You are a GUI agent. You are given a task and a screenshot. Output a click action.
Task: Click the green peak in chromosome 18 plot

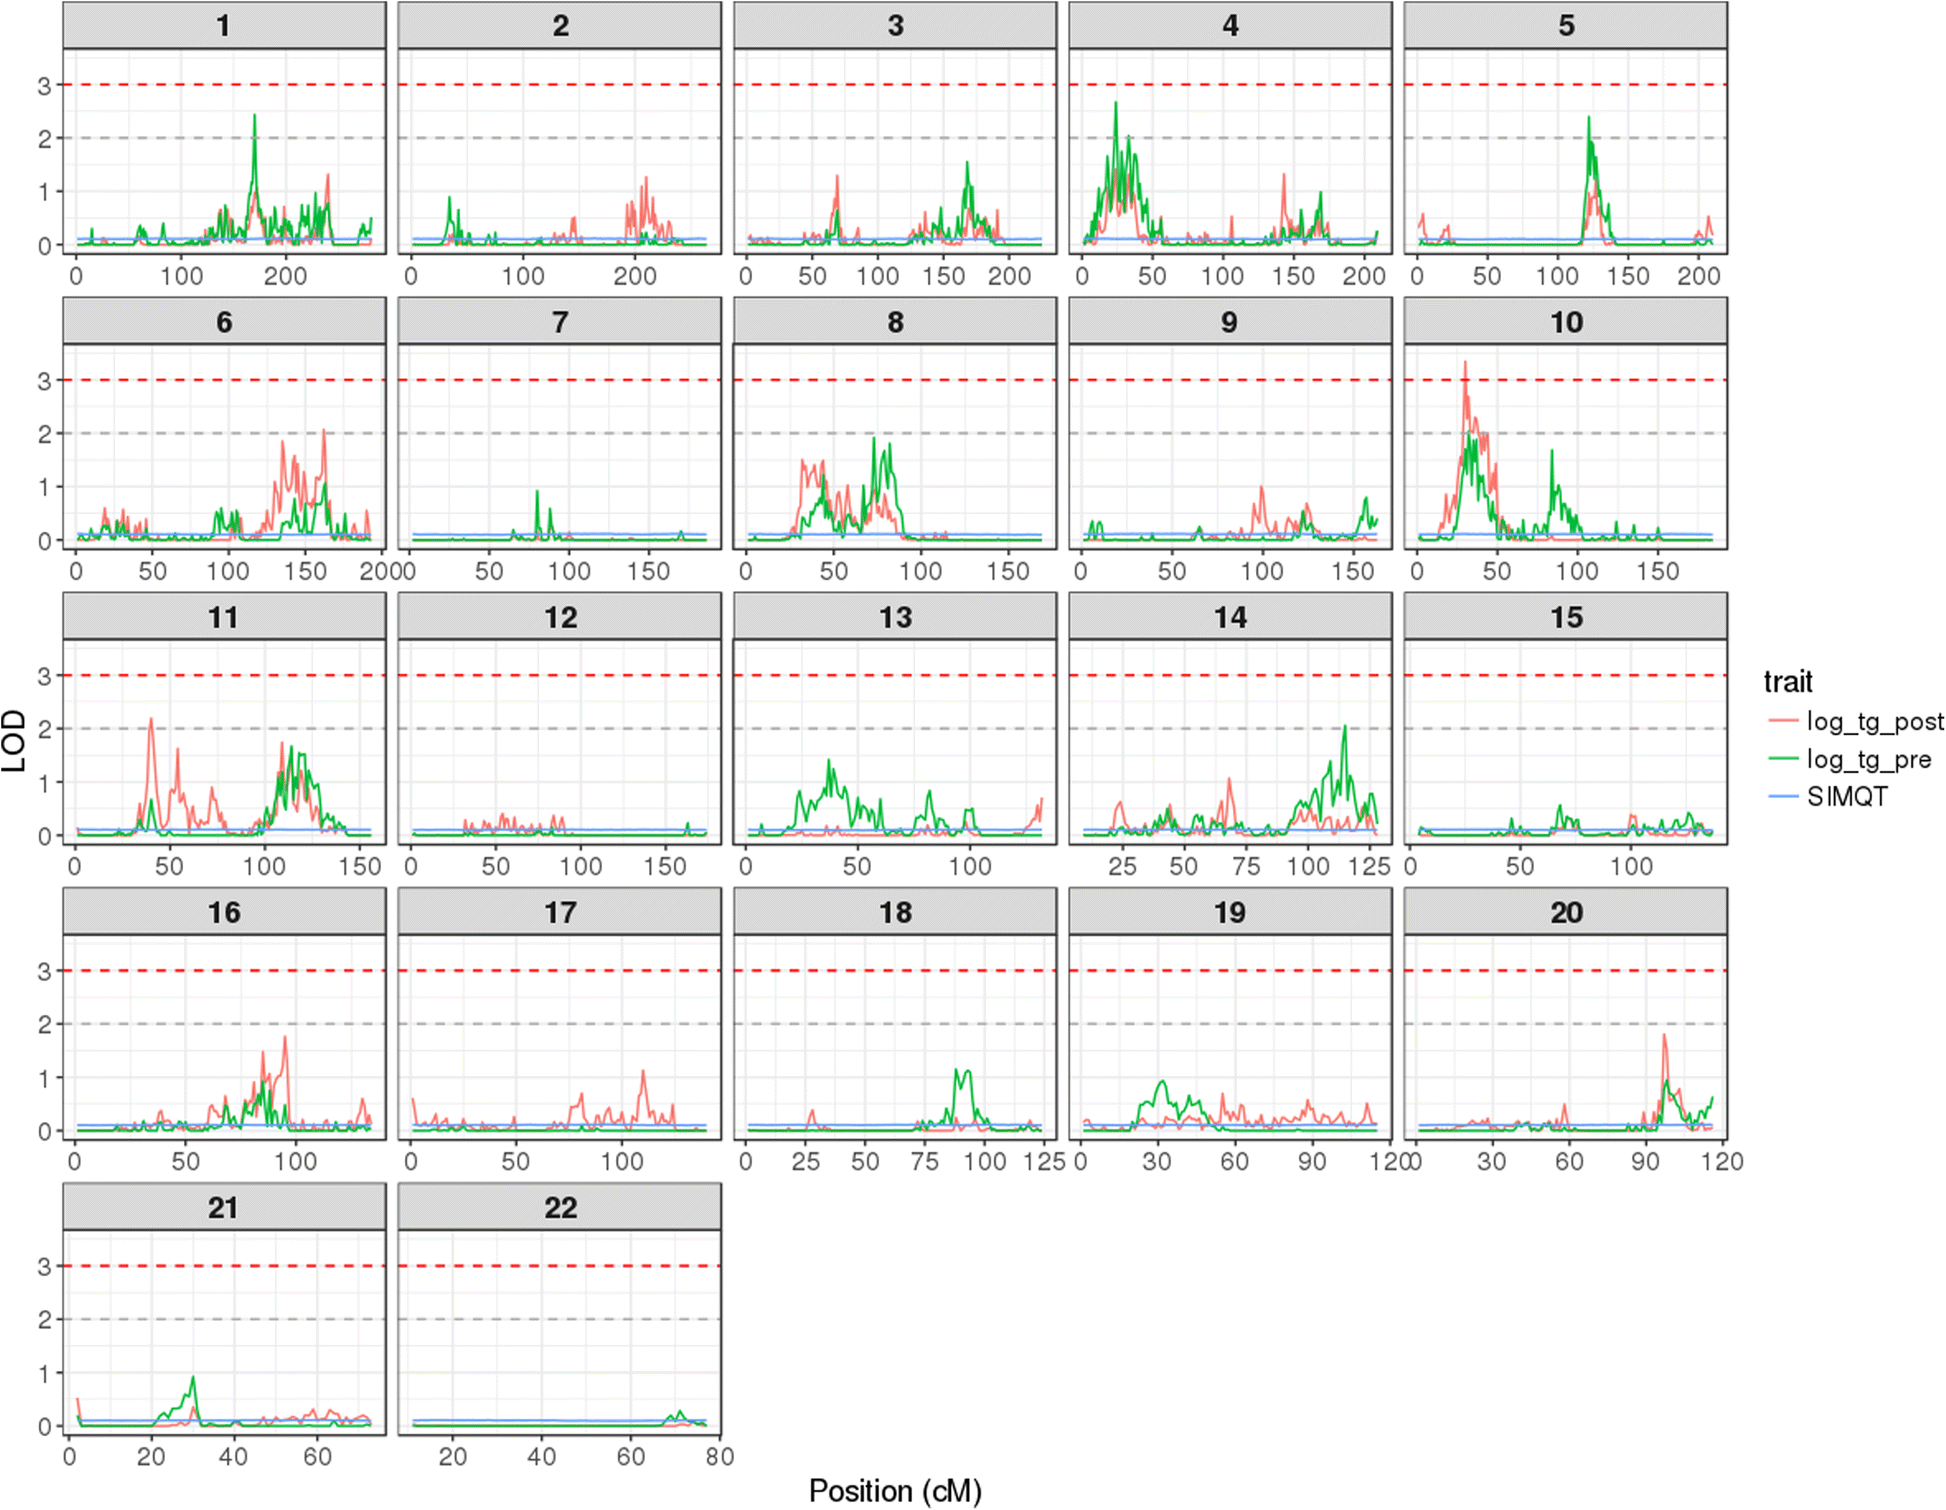click(958, 1071)
